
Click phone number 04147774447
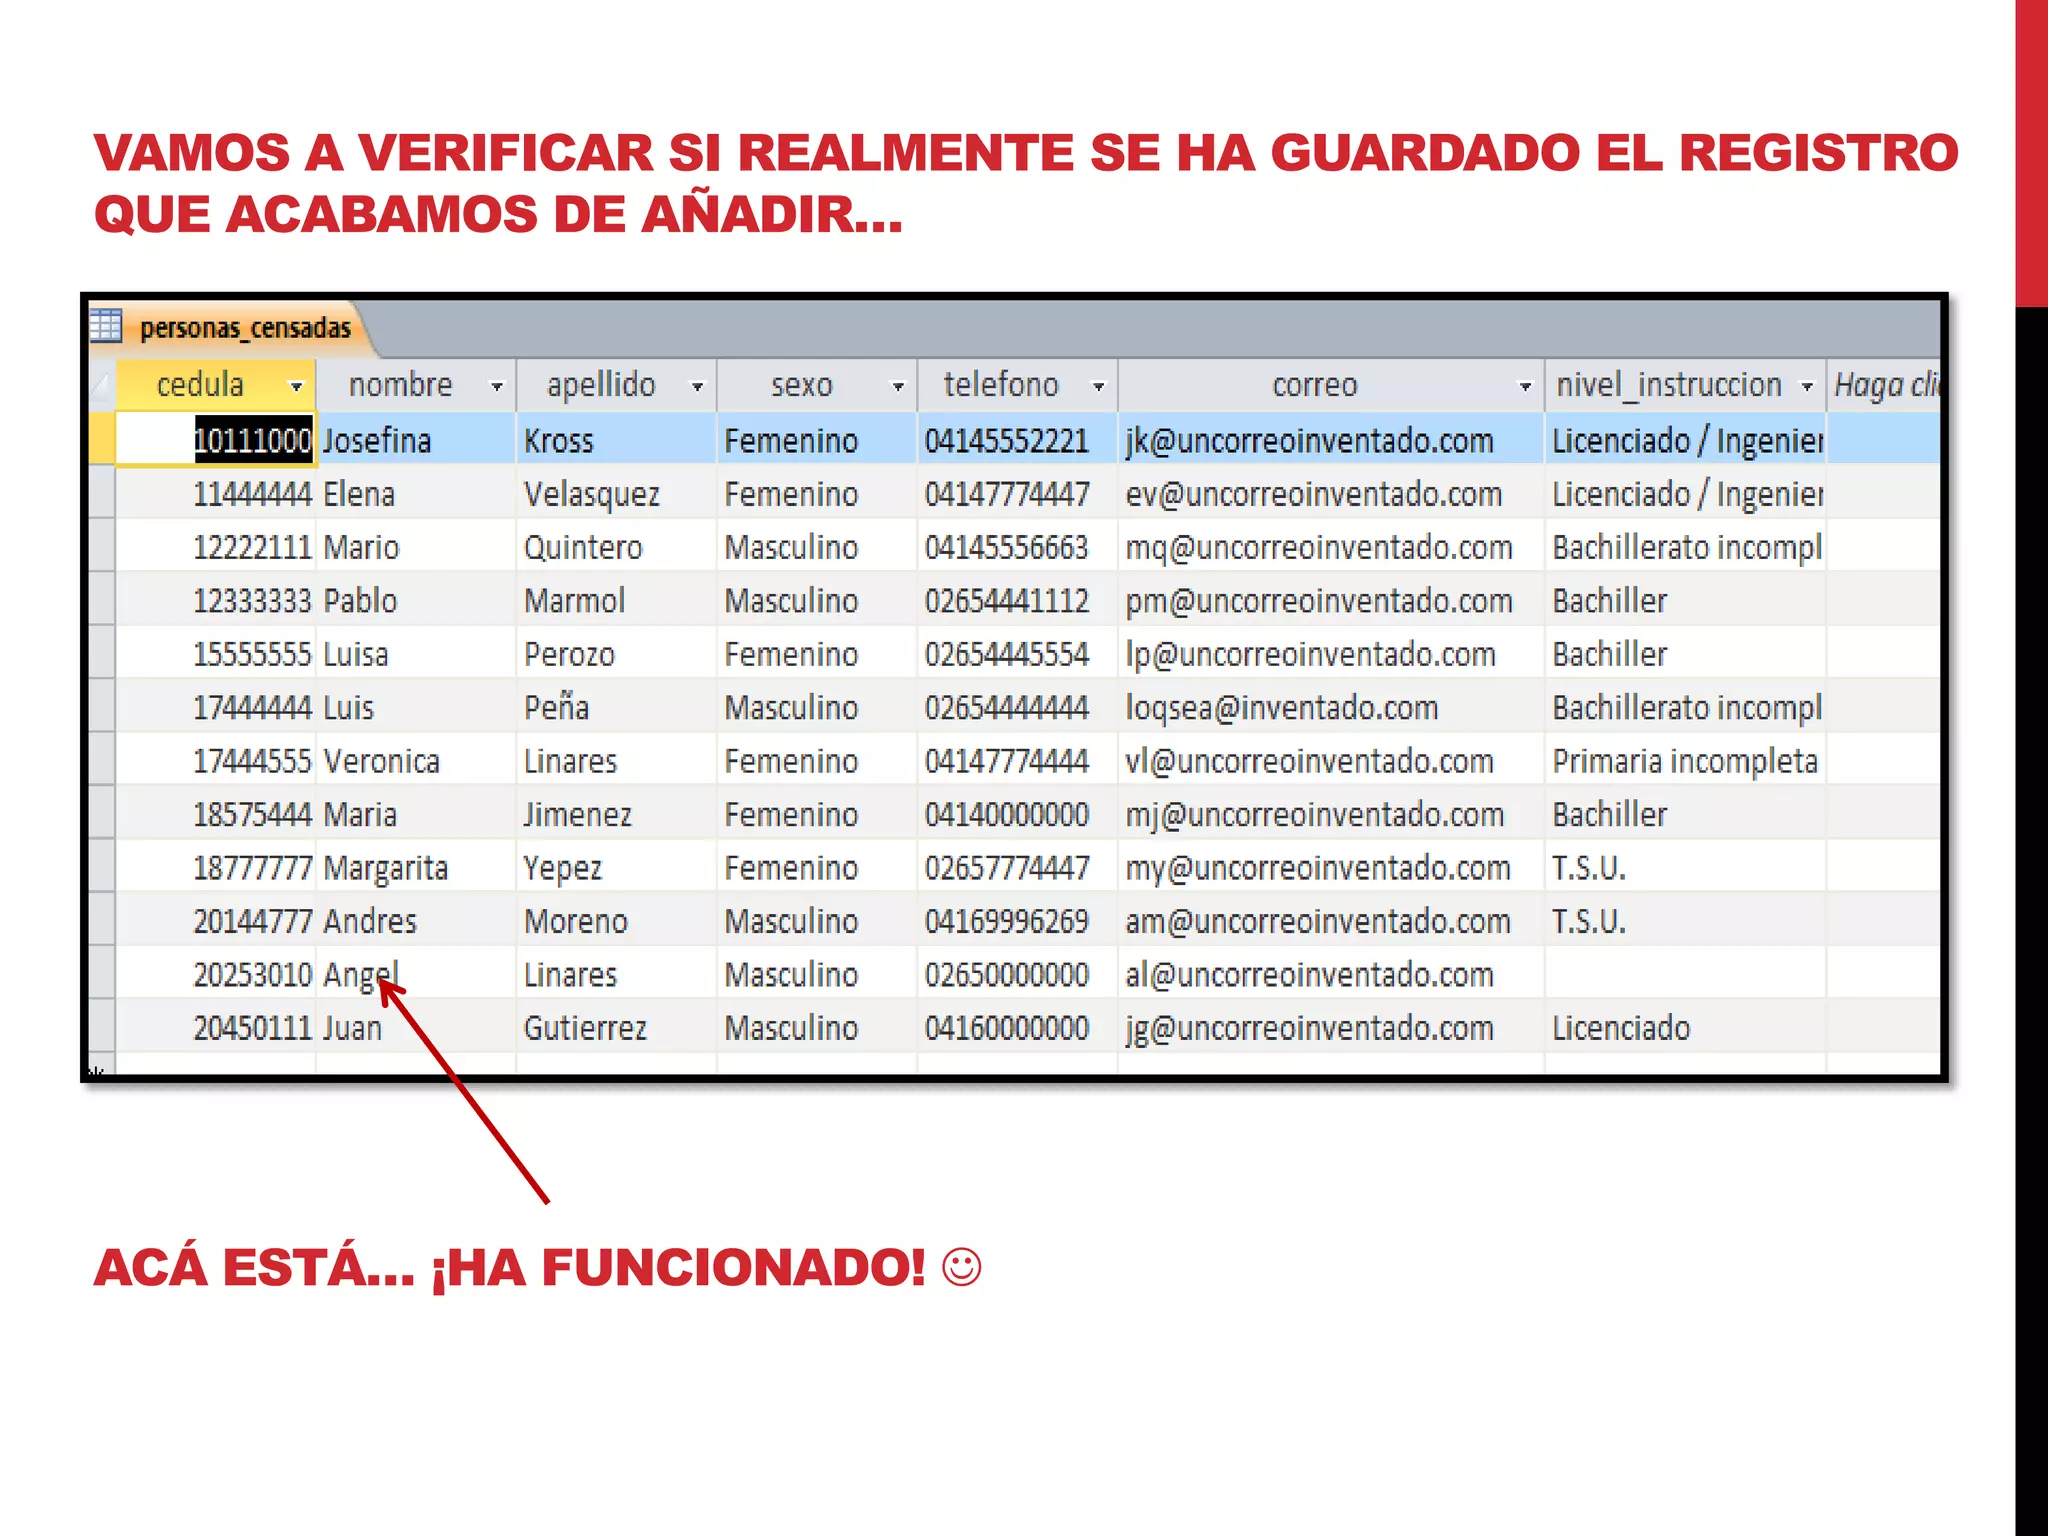click(1007, 494)
